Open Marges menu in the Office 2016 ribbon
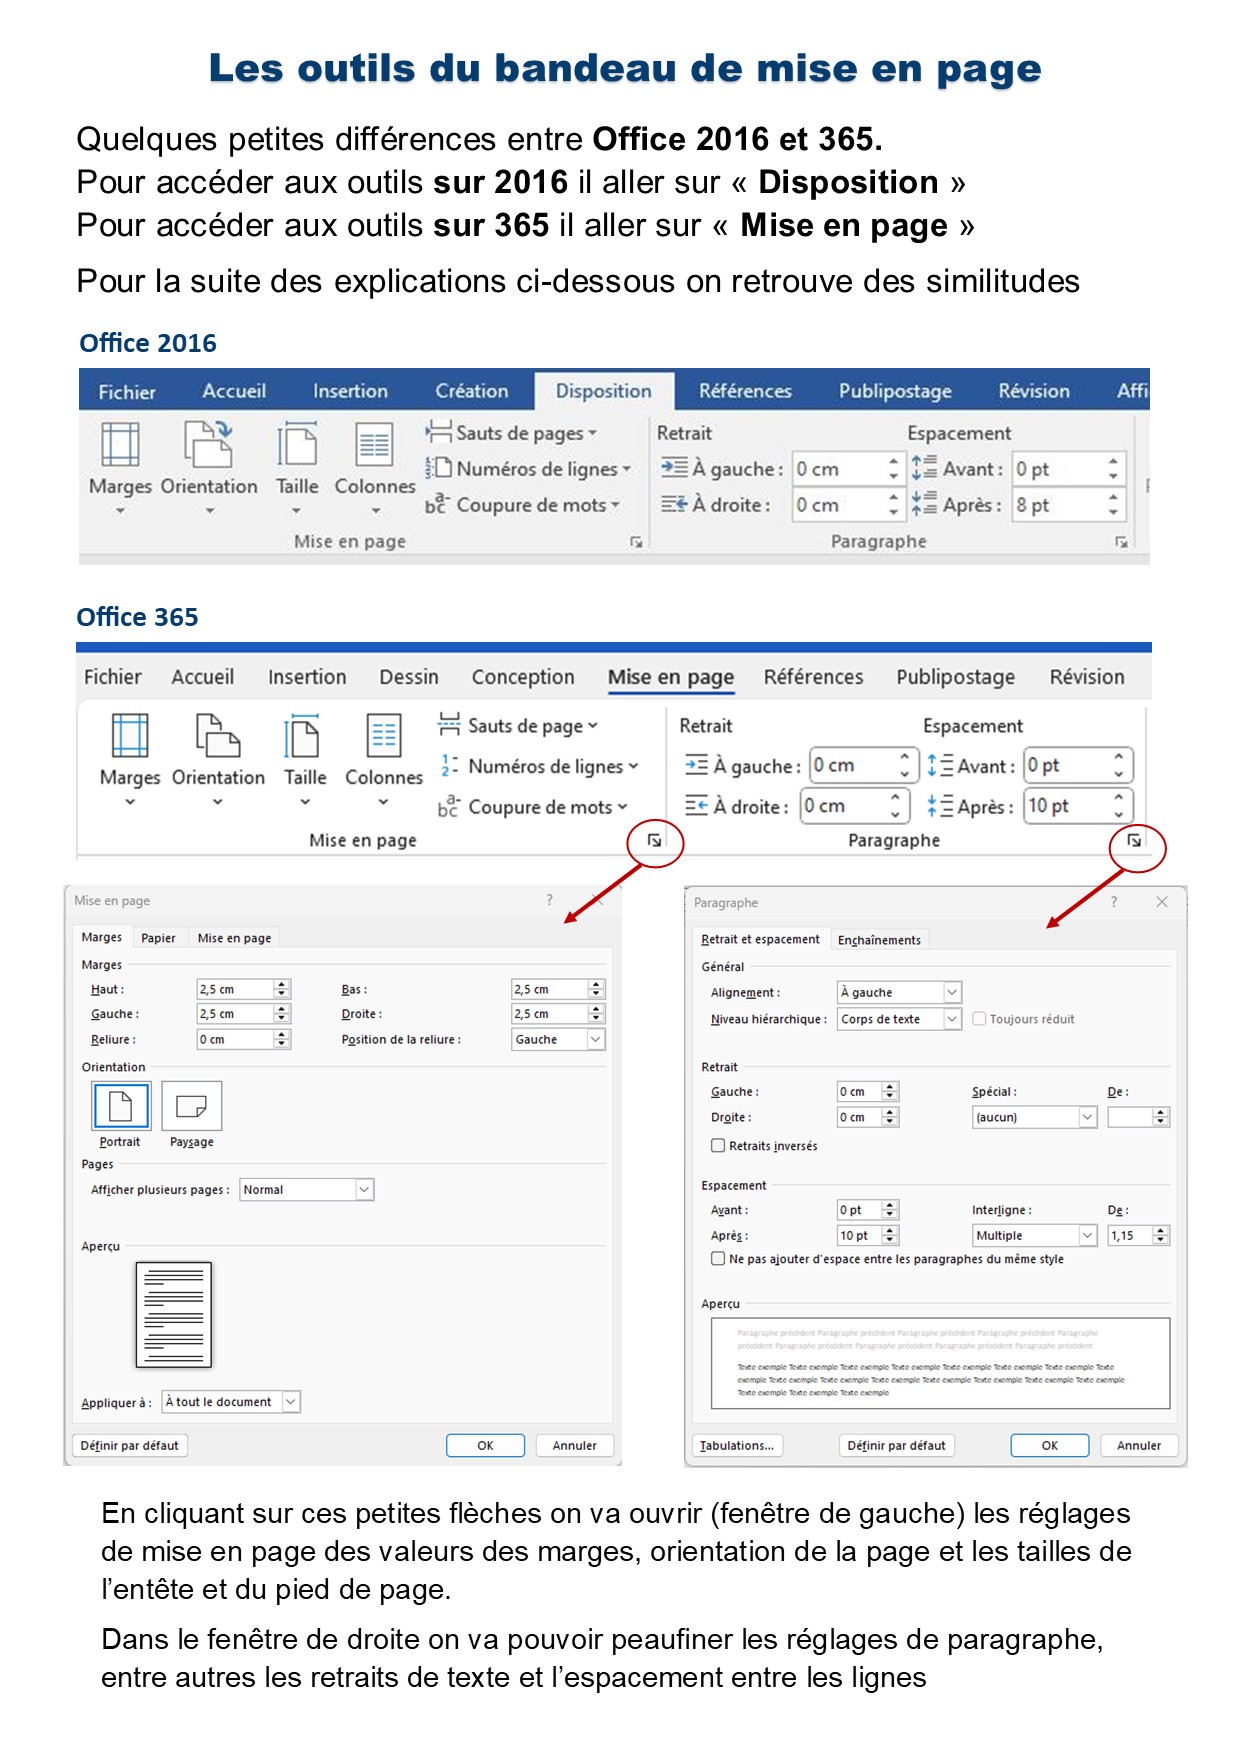The width and height of the screenshot is (1240, 1754). click(x=120, y=466)
